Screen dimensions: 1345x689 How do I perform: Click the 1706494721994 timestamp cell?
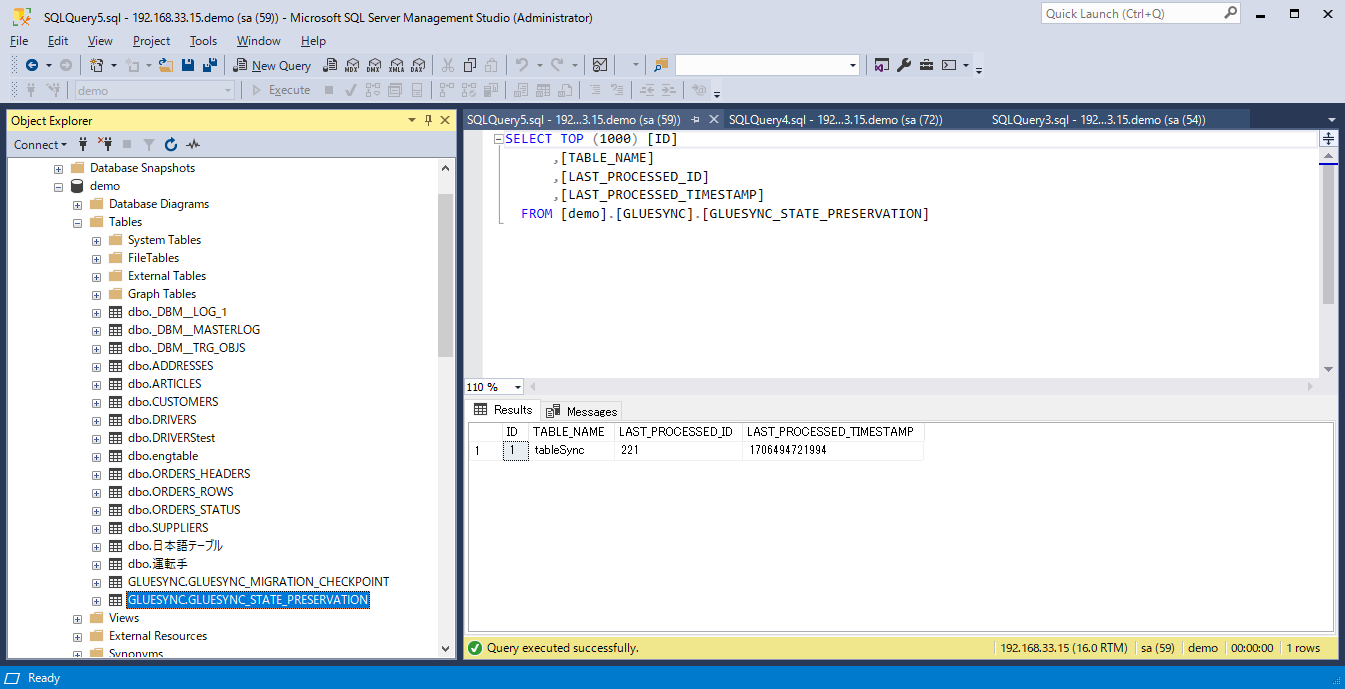(832, 451)
